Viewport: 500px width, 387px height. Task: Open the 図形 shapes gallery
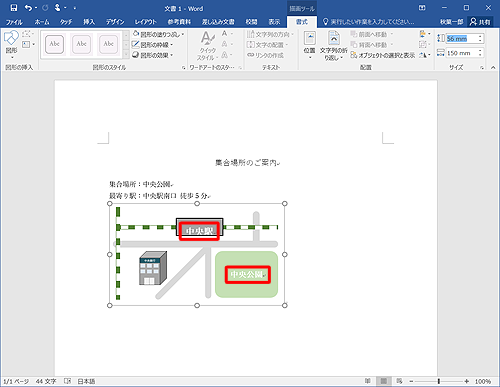[x=11, y=45]
